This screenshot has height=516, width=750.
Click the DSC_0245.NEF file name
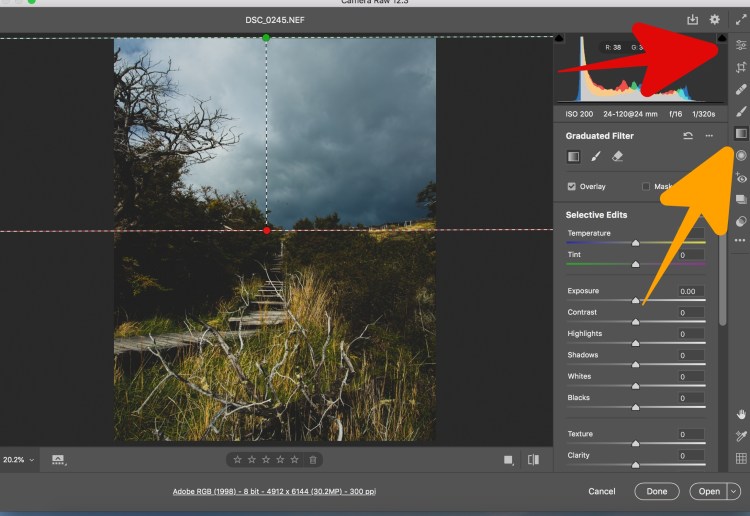275,20
